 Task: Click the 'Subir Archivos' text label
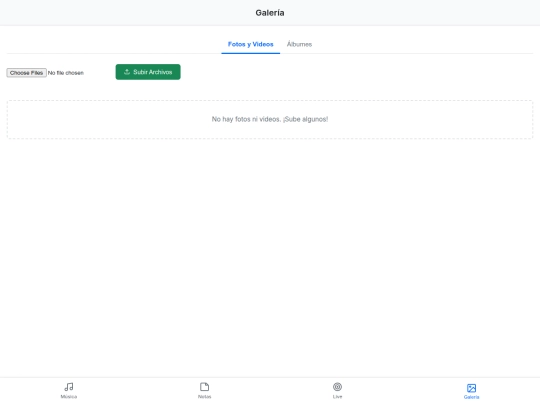coord(153,72)
